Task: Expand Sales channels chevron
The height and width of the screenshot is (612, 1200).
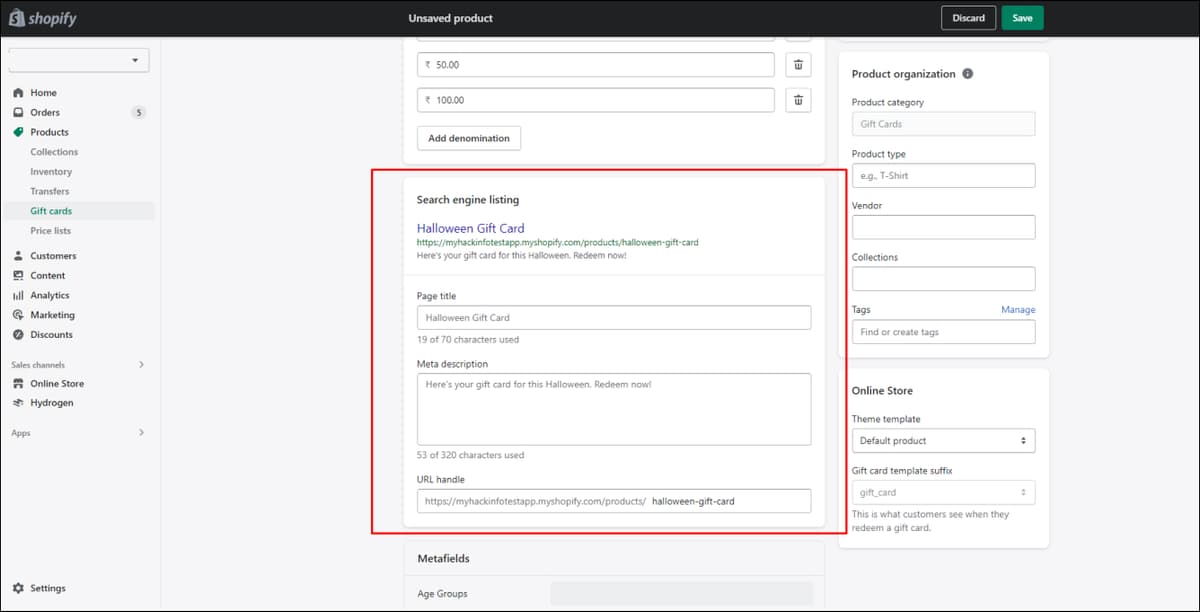Action: click(x=141, y=364)
